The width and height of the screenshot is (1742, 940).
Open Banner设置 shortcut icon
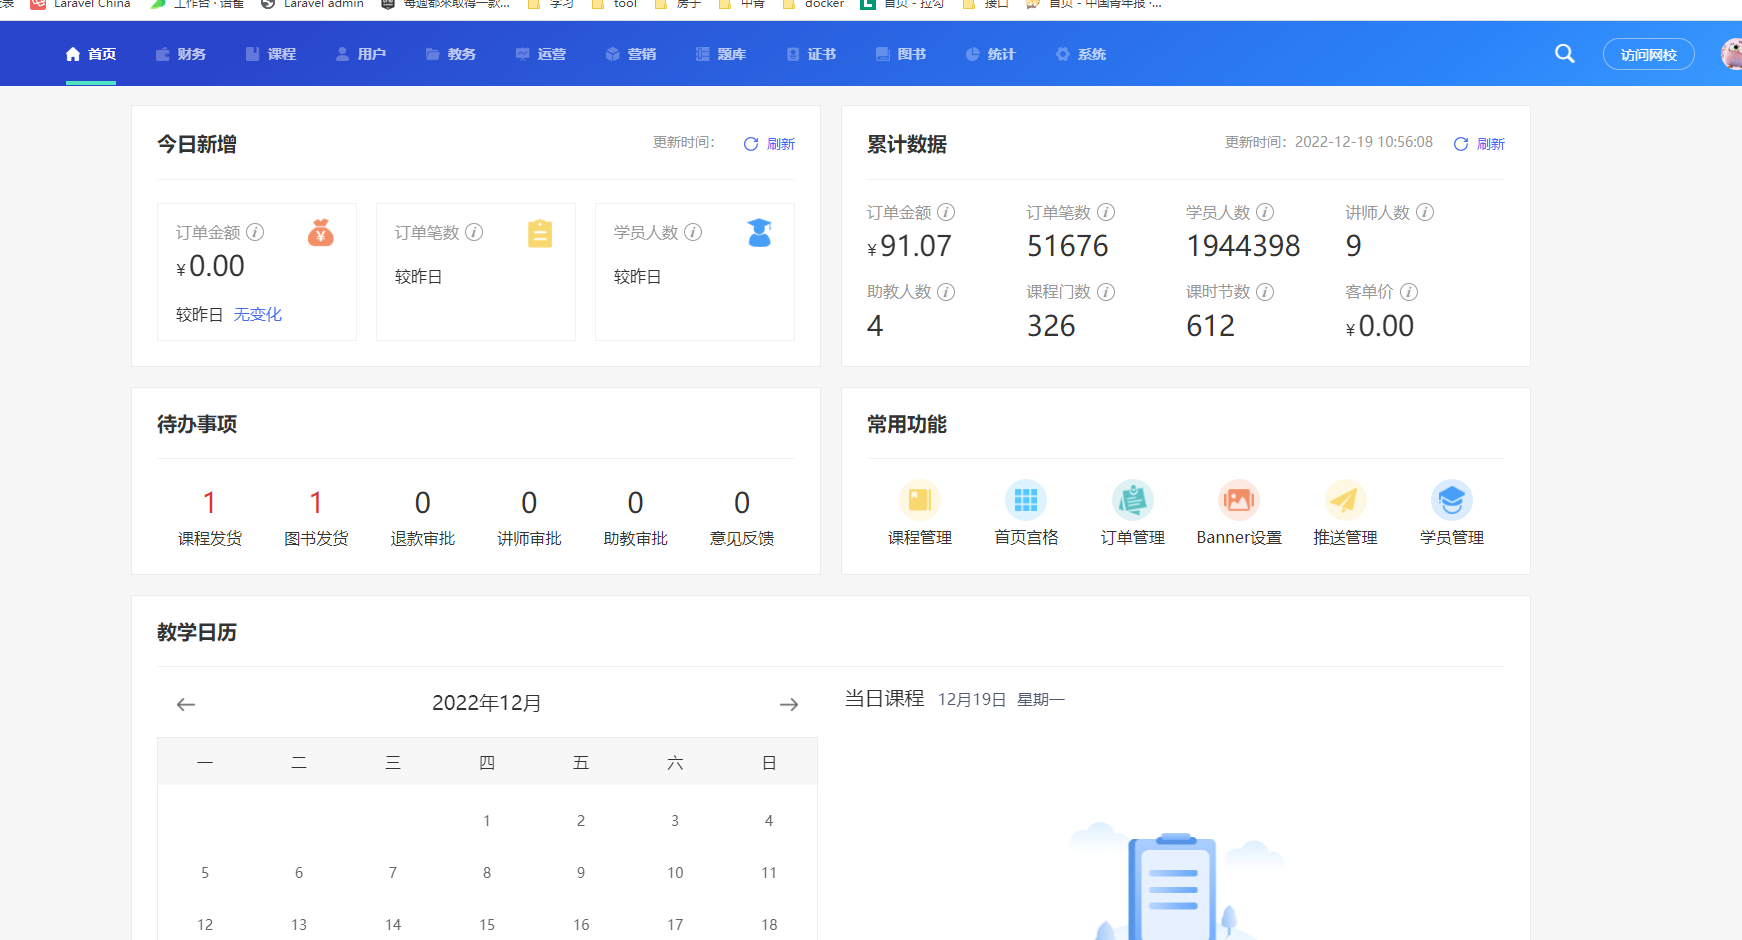coord(1239,500)
